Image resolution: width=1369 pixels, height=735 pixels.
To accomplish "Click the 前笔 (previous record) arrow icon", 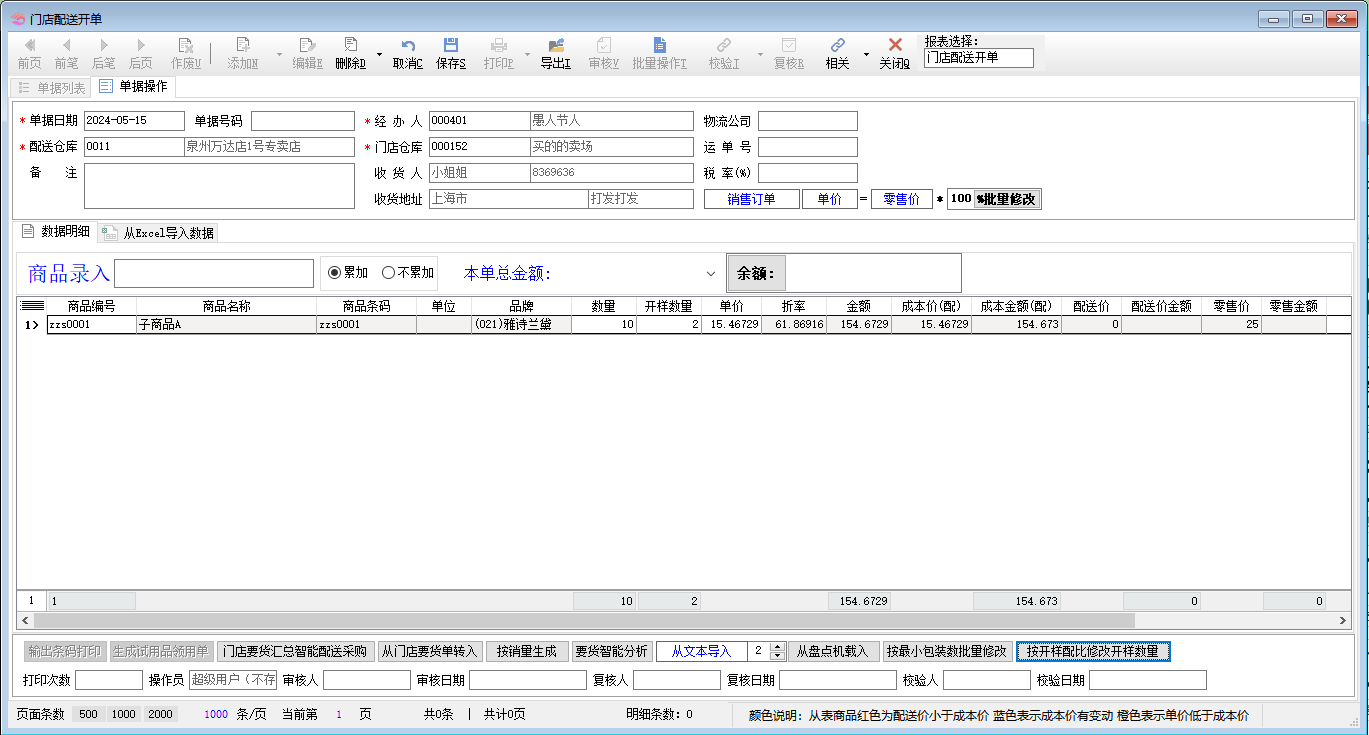I will tap(66, 45).
